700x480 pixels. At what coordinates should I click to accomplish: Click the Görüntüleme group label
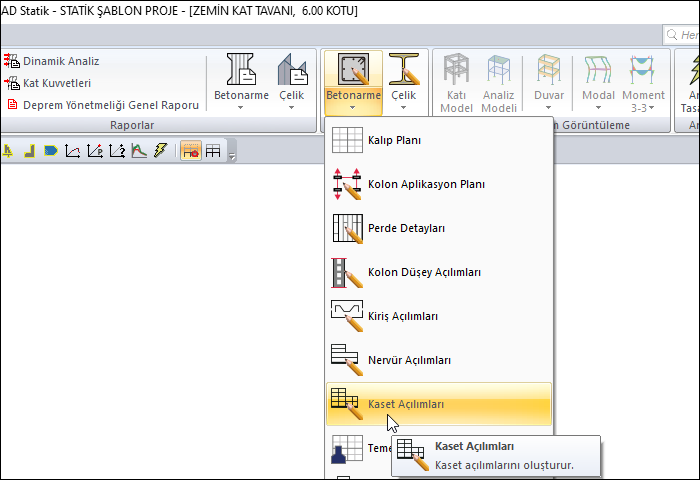(x=592, y=125)
